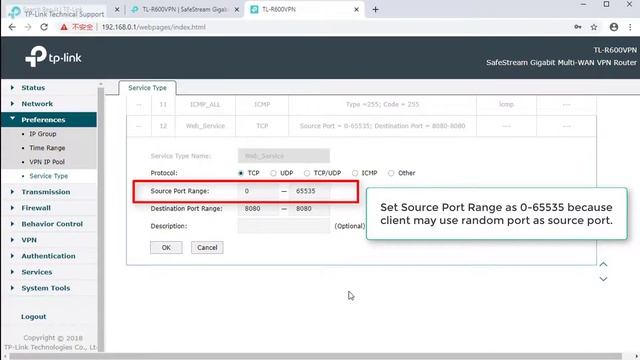Expand the Transmission menu
Viewport: 640px width, 360px height.
(x=46, y=192)
